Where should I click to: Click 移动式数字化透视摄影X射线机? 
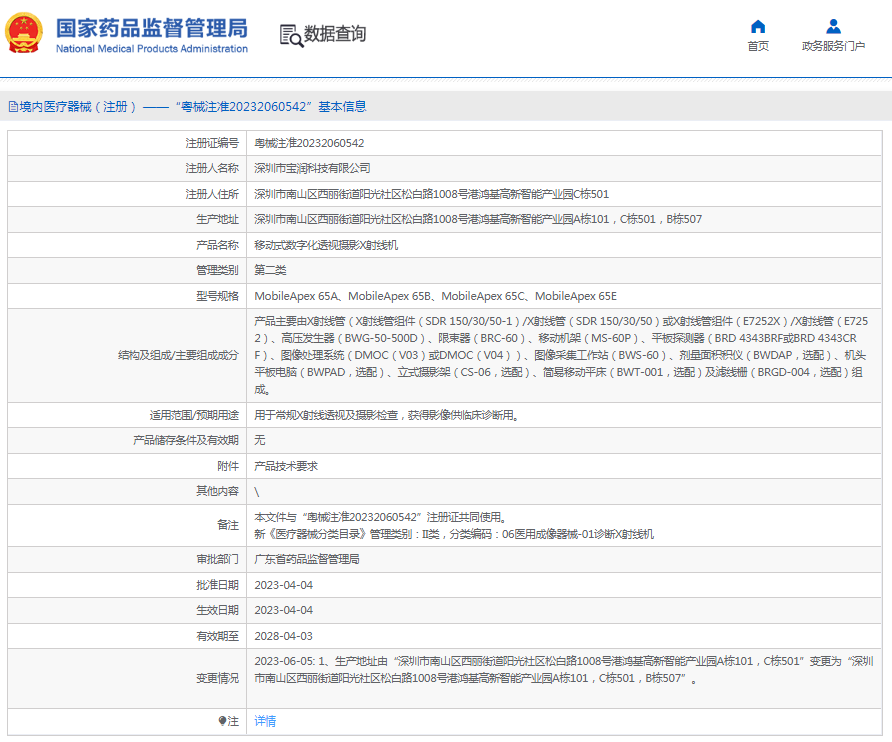coord(326,245)
